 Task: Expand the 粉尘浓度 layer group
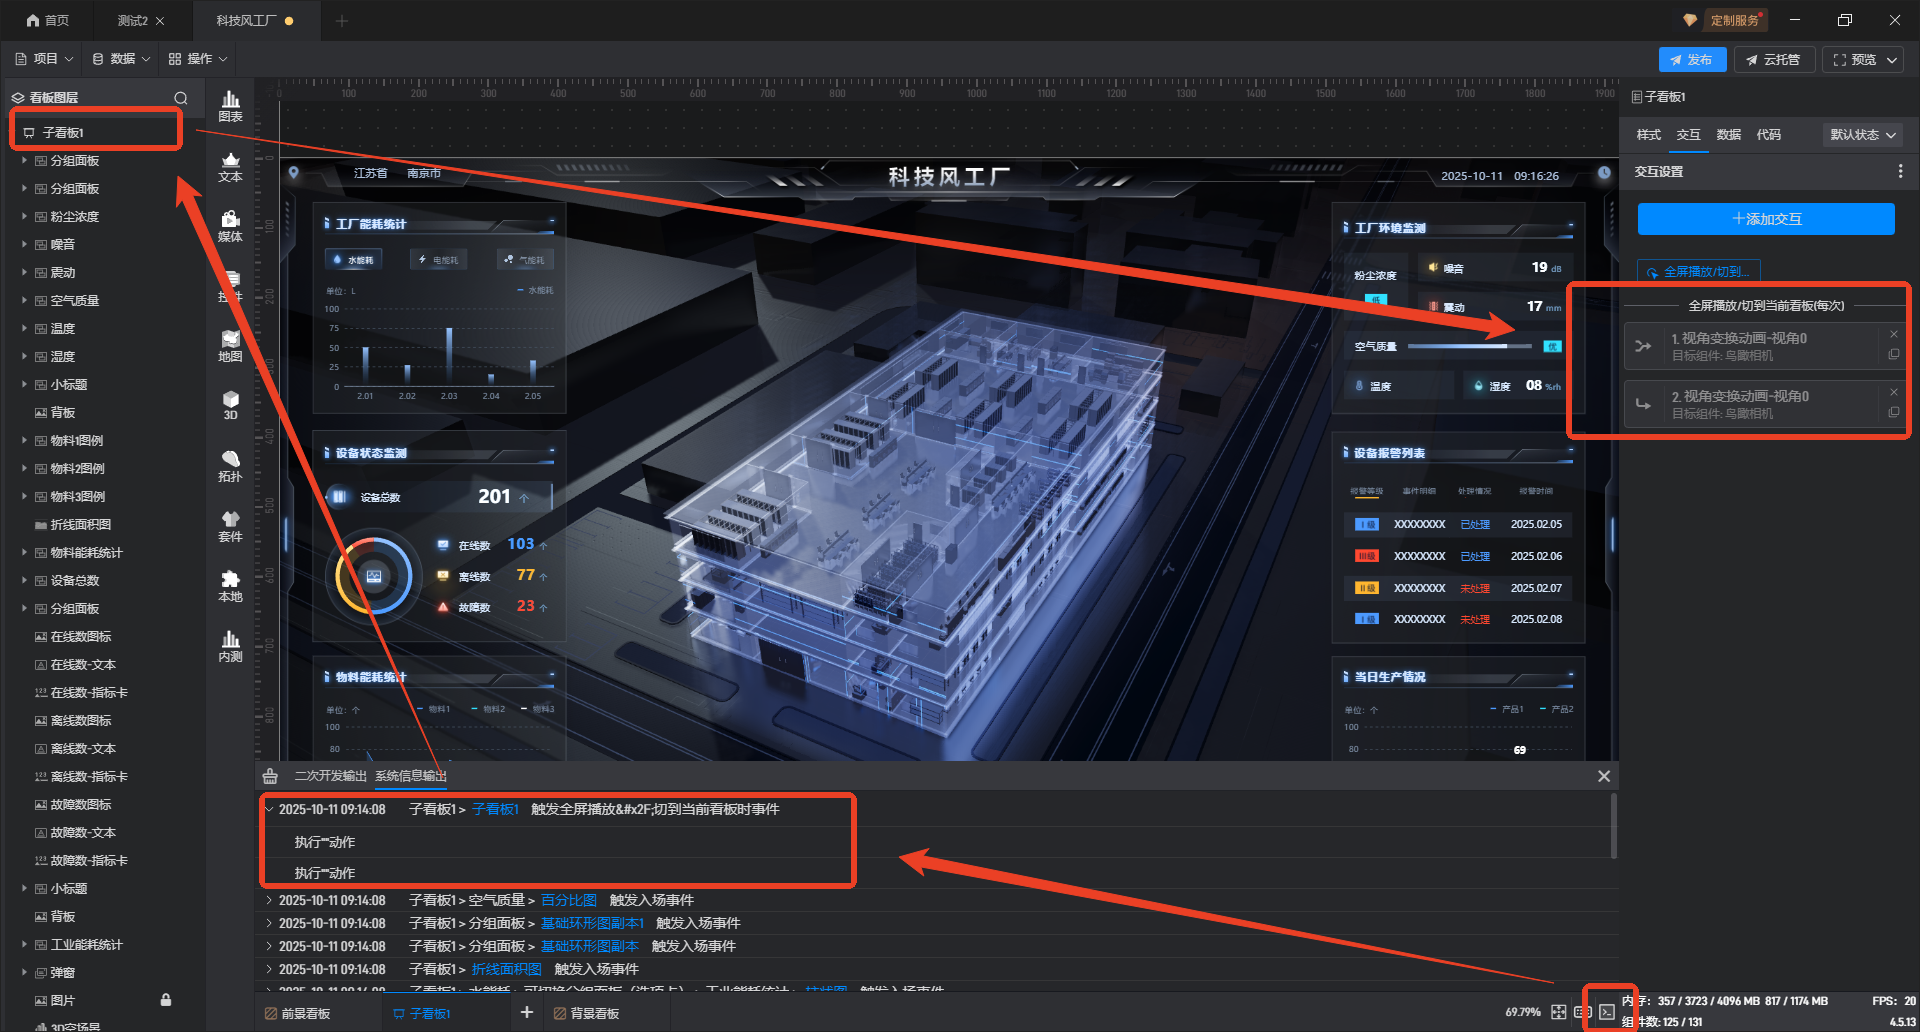[x=24, y=216]
